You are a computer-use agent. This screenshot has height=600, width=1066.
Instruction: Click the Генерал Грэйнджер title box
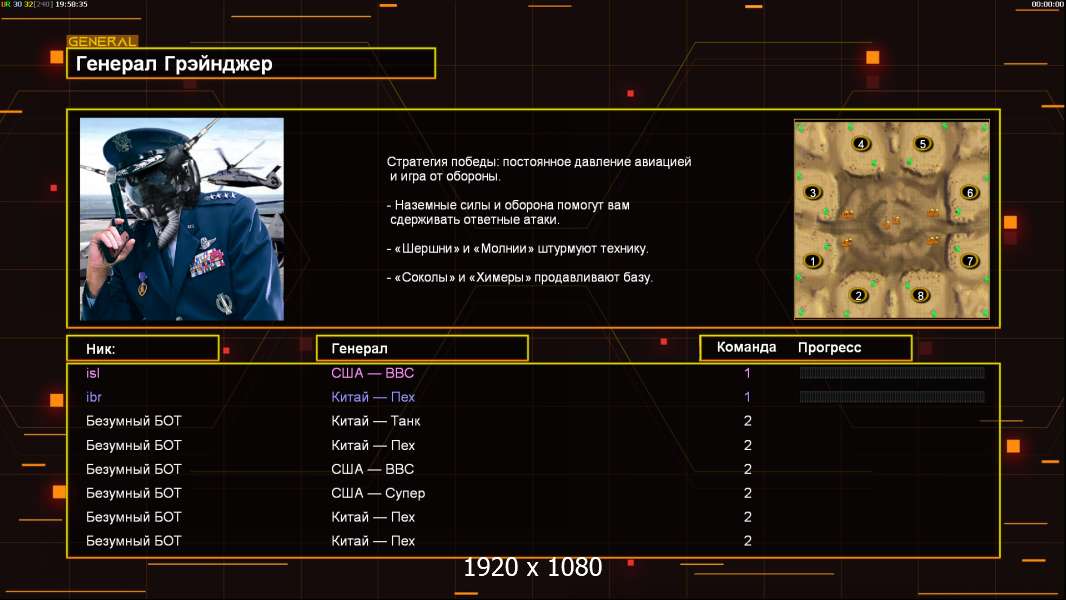(251, 63)
